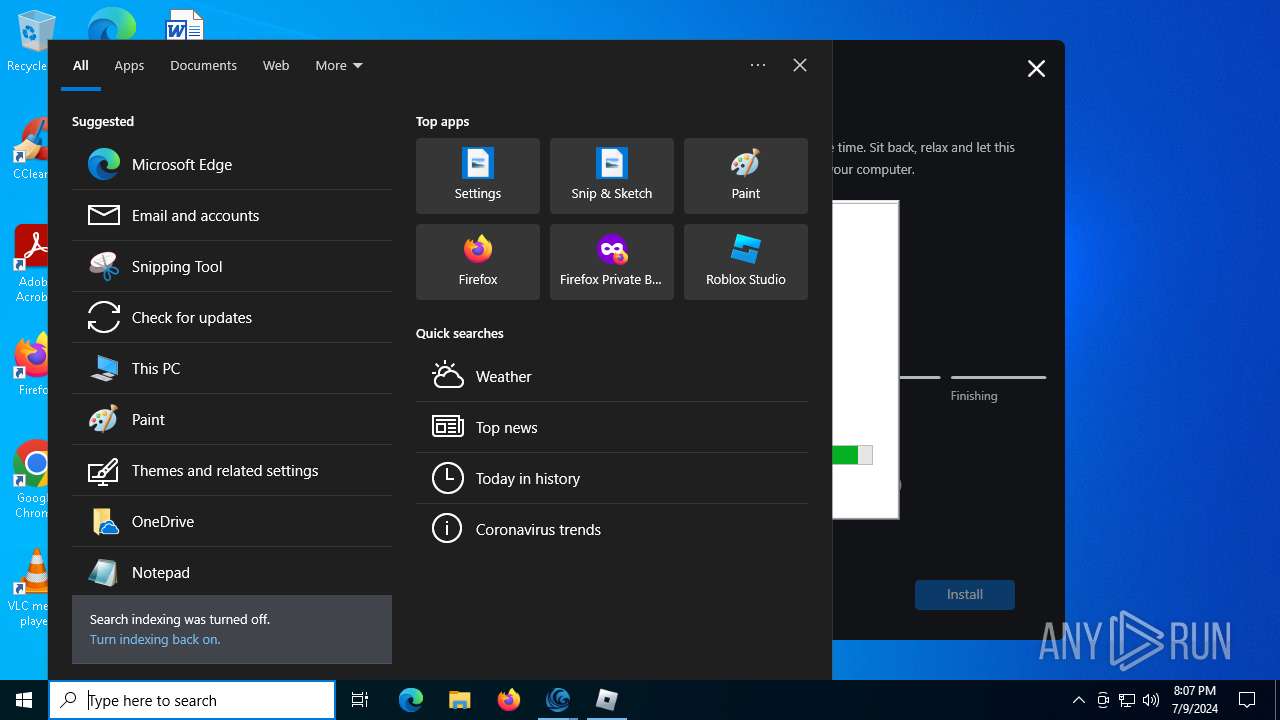Viewport: 1280px width, 720px height.
Task: Open Edge from the taskbar
Action: [x=411, y=700]
